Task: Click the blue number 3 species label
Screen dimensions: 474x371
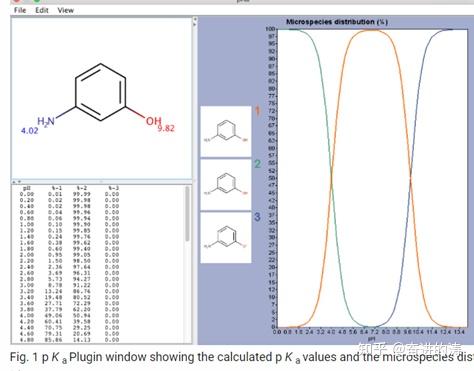Action: 257,217
